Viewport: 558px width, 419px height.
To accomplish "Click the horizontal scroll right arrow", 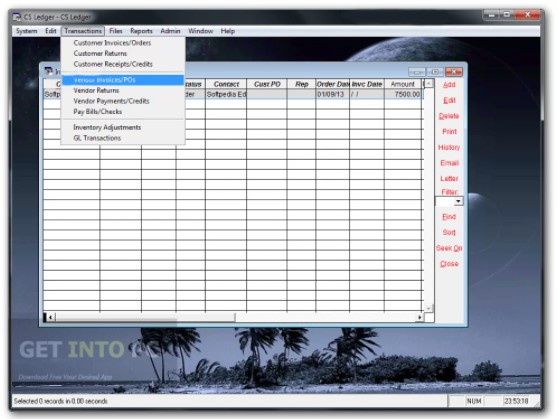I will point(420,317).
